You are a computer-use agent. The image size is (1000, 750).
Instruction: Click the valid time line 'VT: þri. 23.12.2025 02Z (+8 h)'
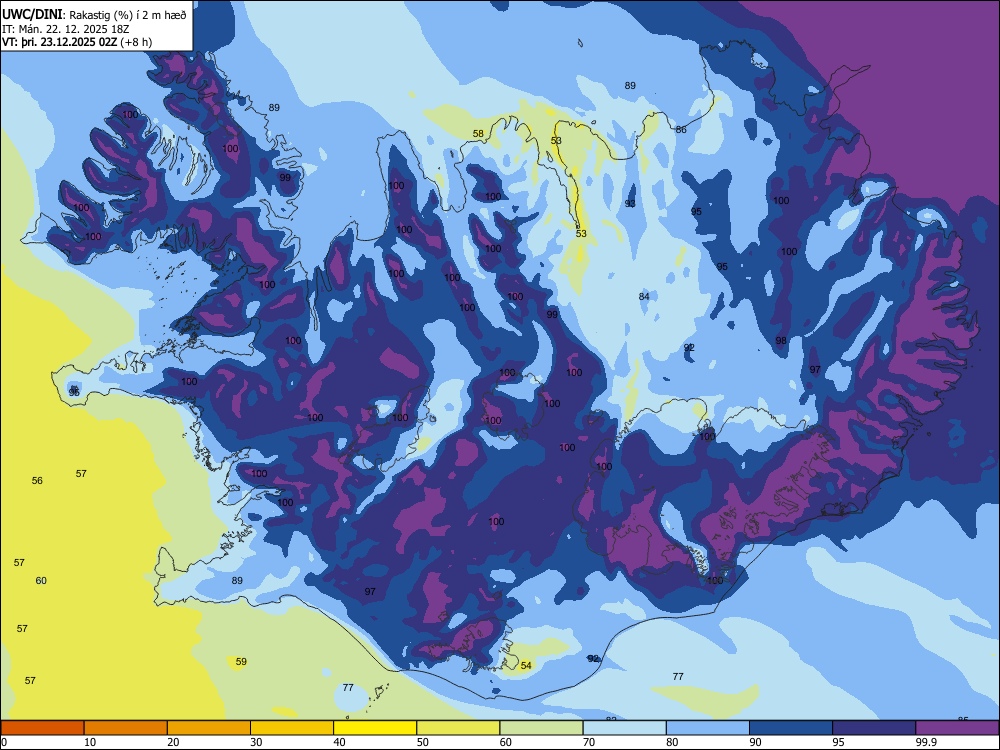pyautogui.click(x=77, y=42)
